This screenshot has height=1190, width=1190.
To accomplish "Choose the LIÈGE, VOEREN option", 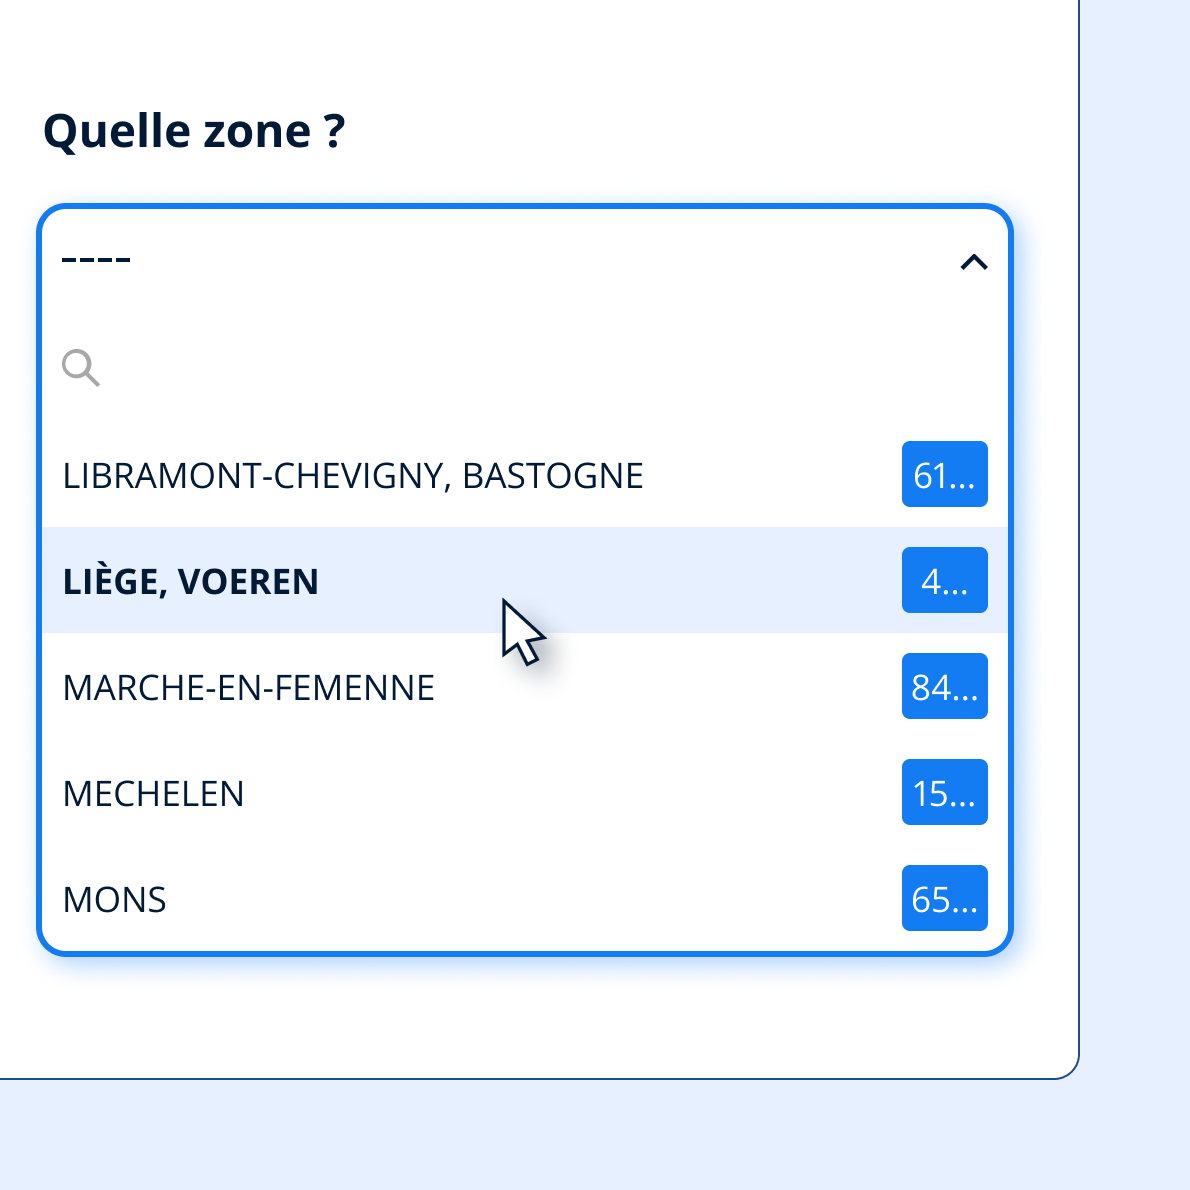I will click(191, 581).
